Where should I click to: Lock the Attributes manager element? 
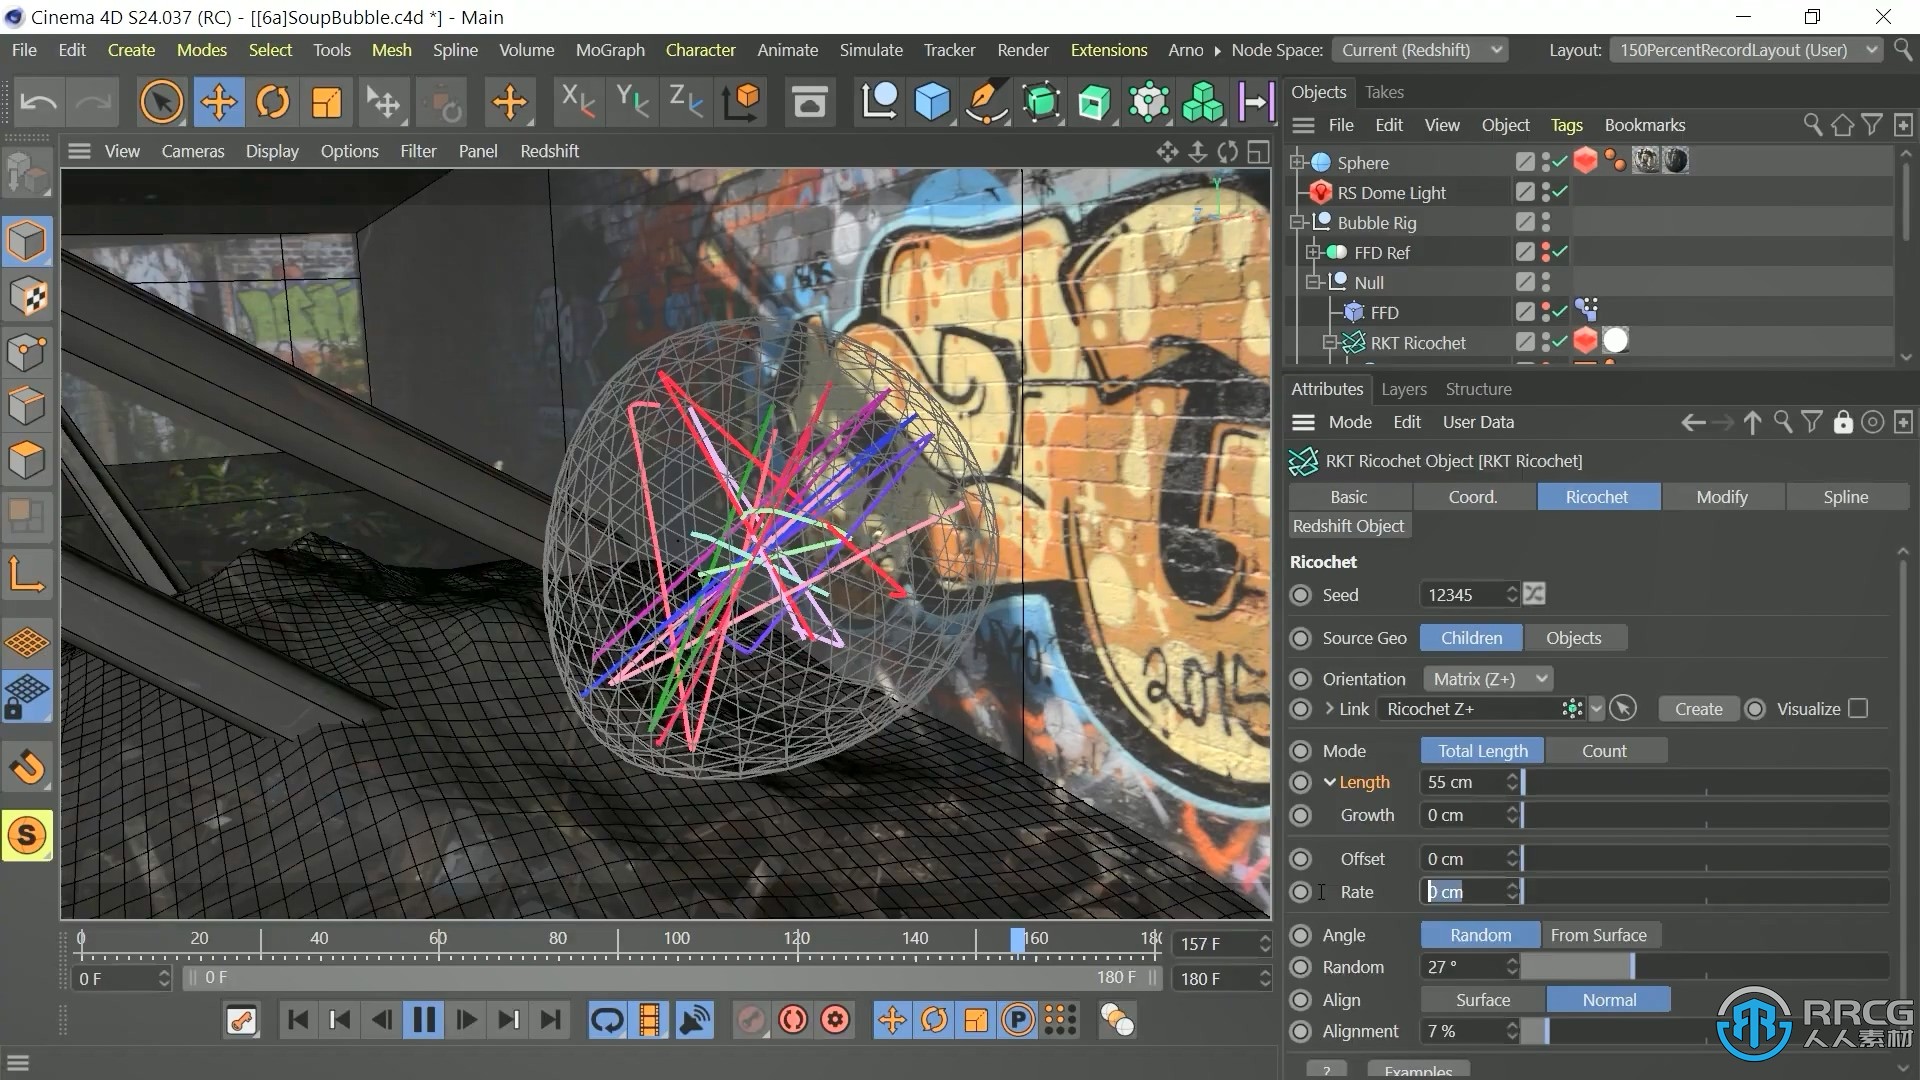click(1842, 422)
